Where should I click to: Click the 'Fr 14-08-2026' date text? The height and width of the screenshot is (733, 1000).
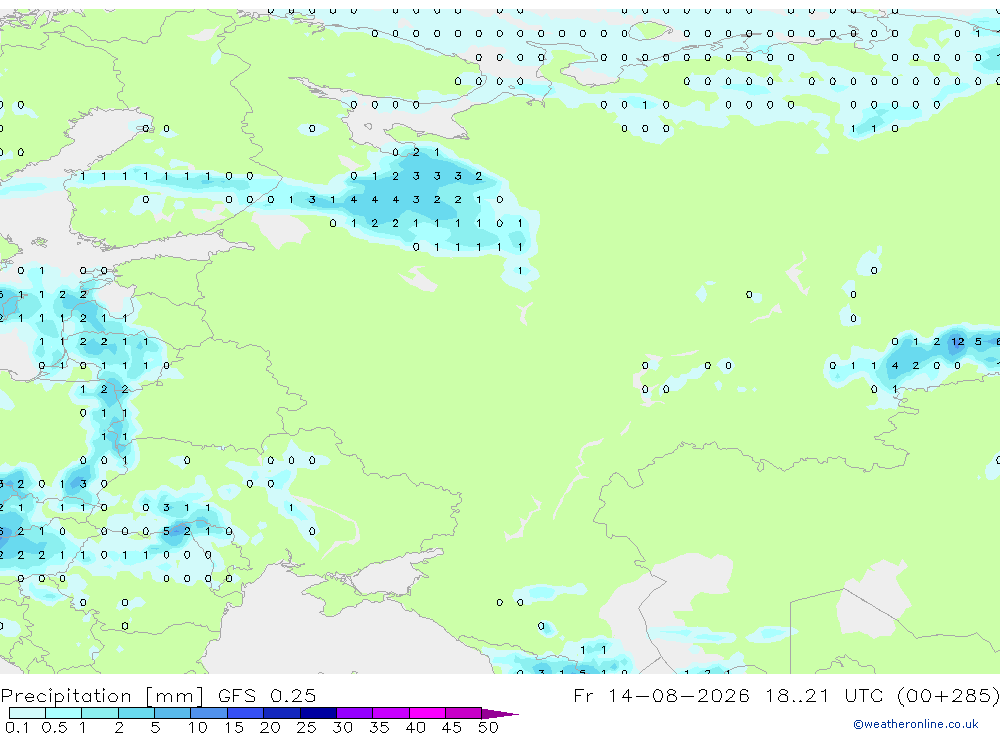[x=661, y=695]
